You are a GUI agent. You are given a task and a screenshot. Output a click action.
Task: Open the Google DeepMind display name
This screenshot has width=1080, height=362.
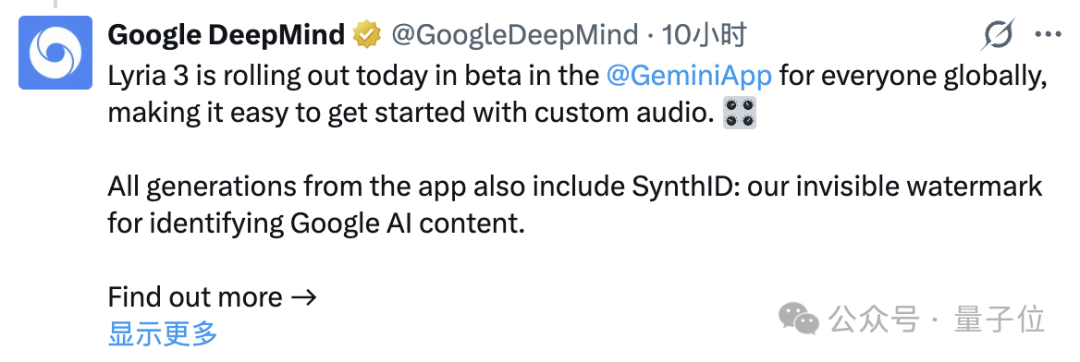[227, 34]
